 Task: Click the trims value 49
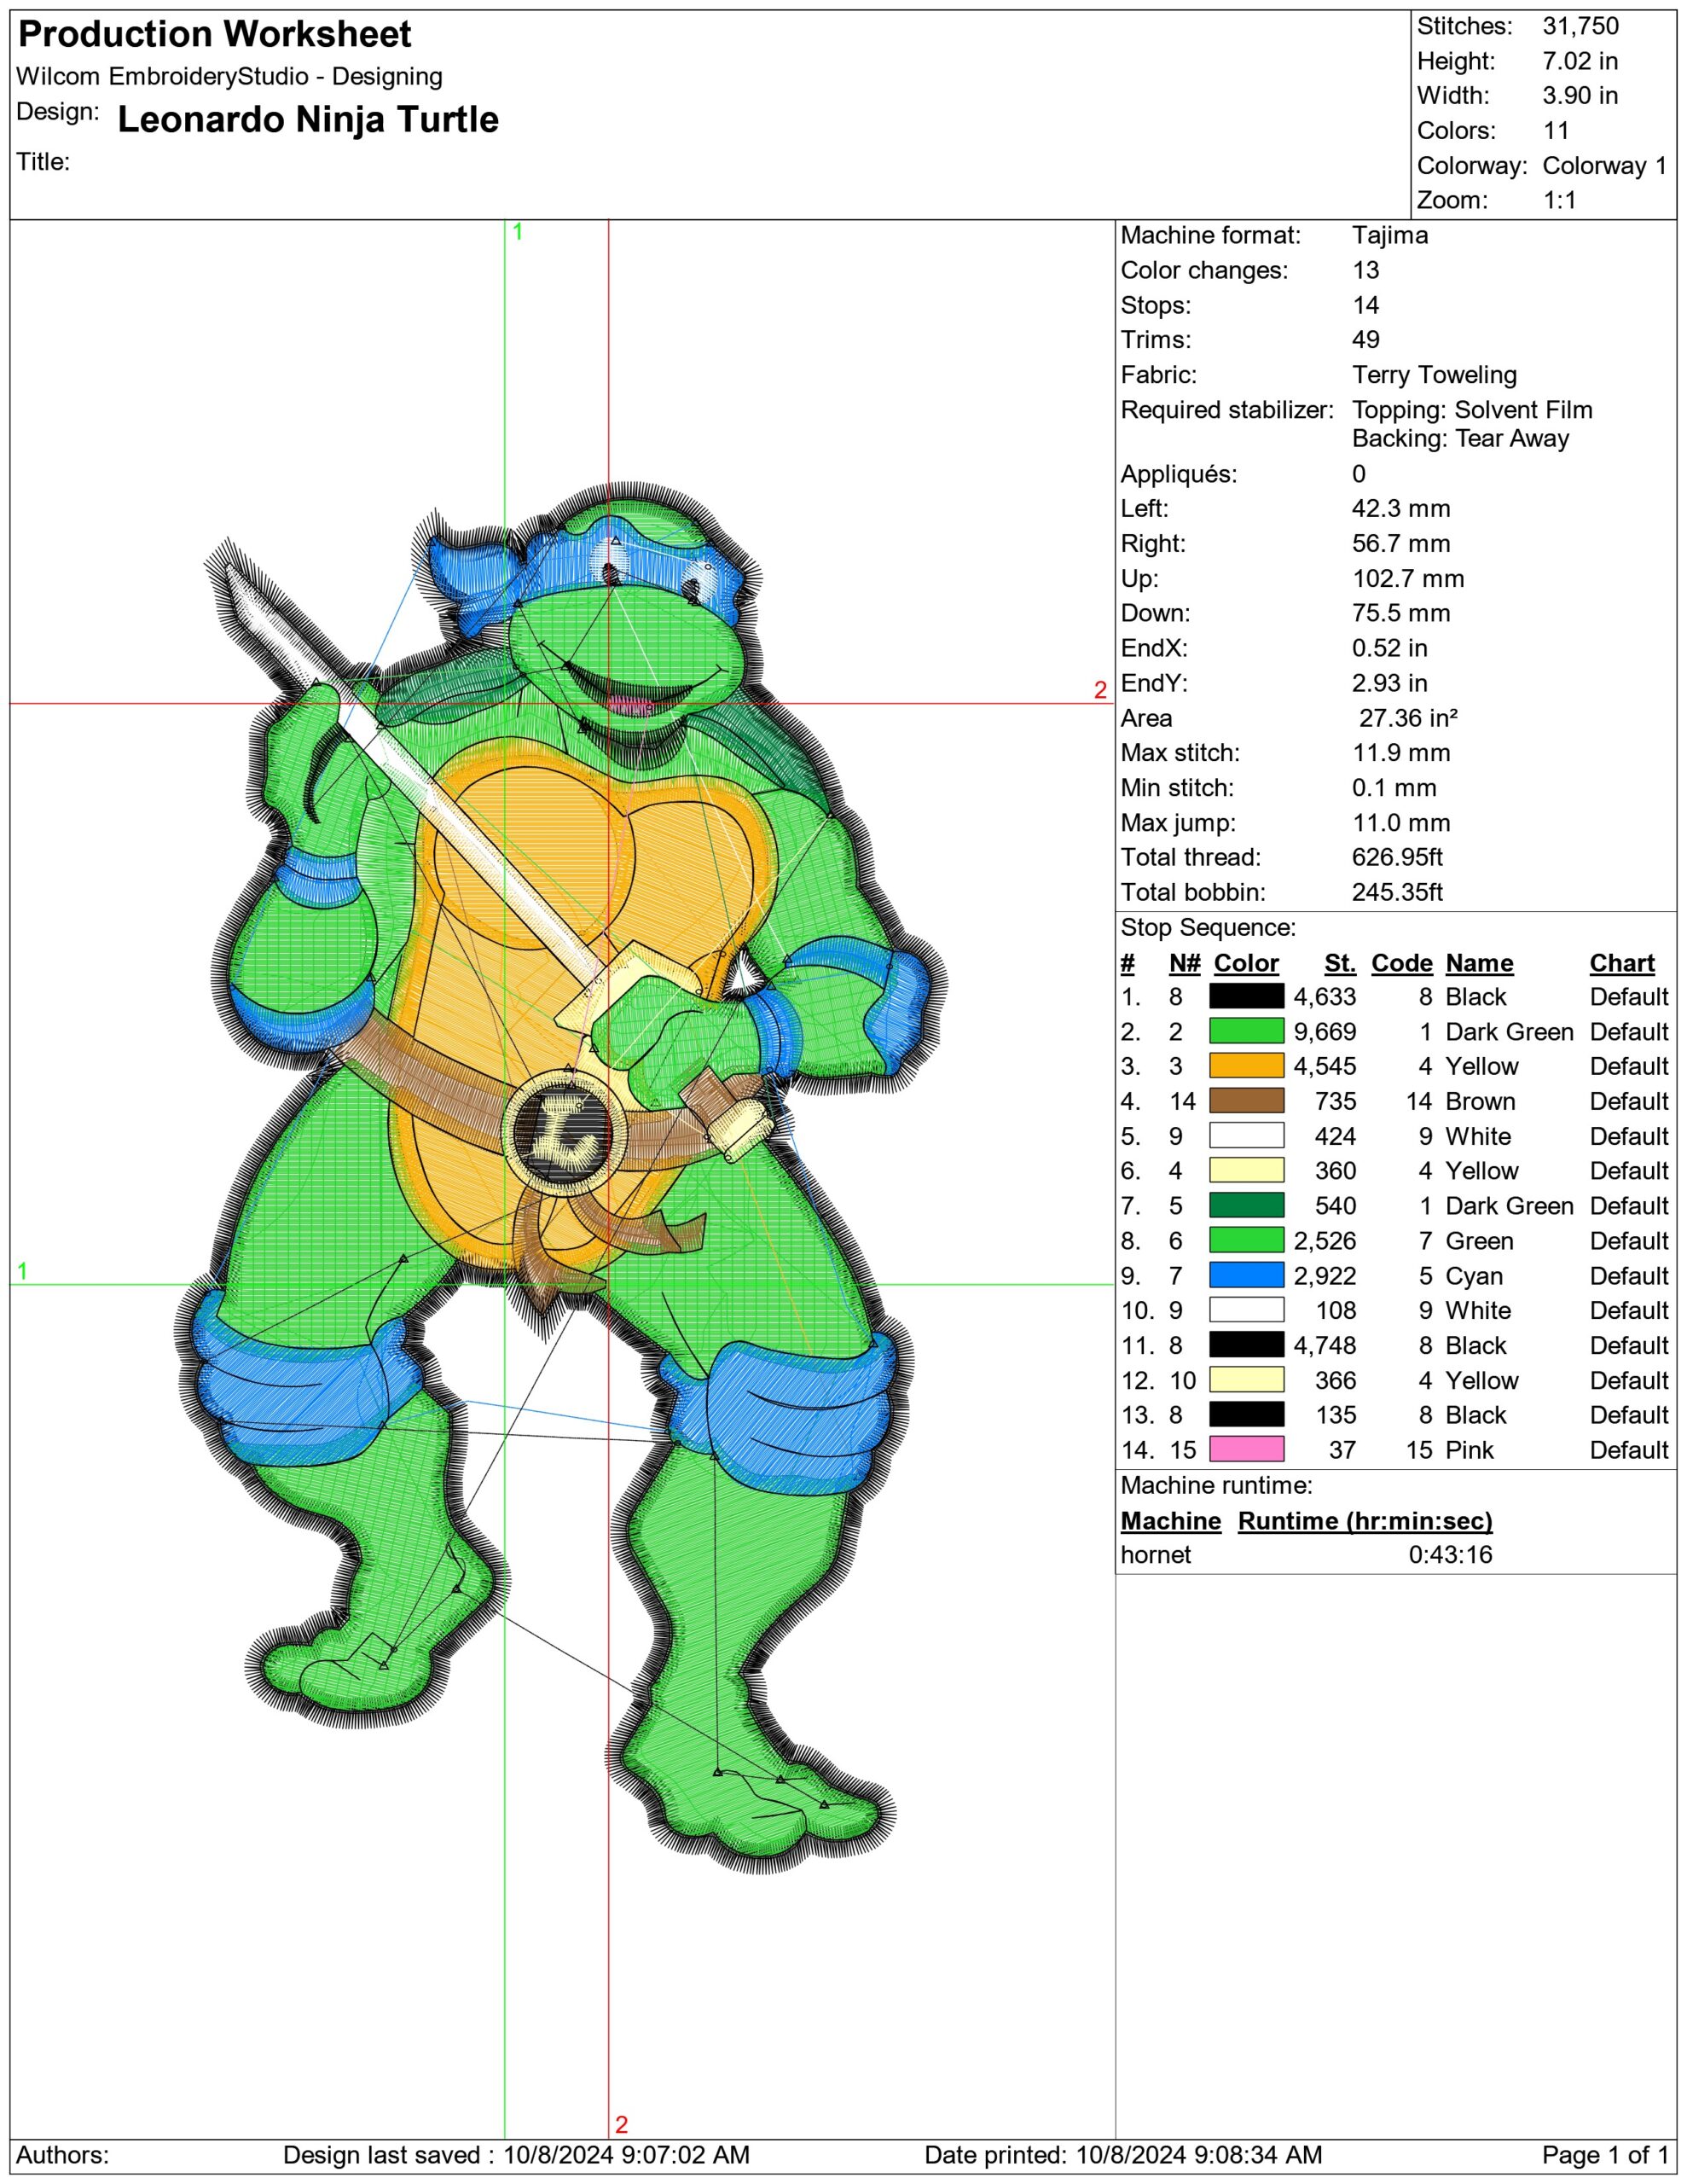(1366, 340)
